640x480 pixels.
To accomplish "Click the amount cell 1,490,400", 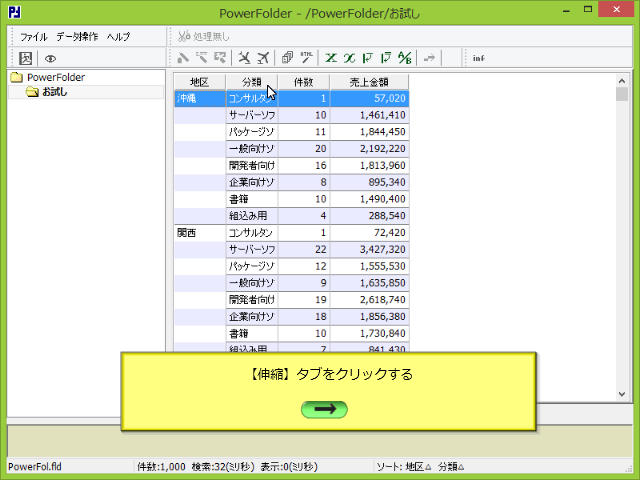I will point(369,199).
